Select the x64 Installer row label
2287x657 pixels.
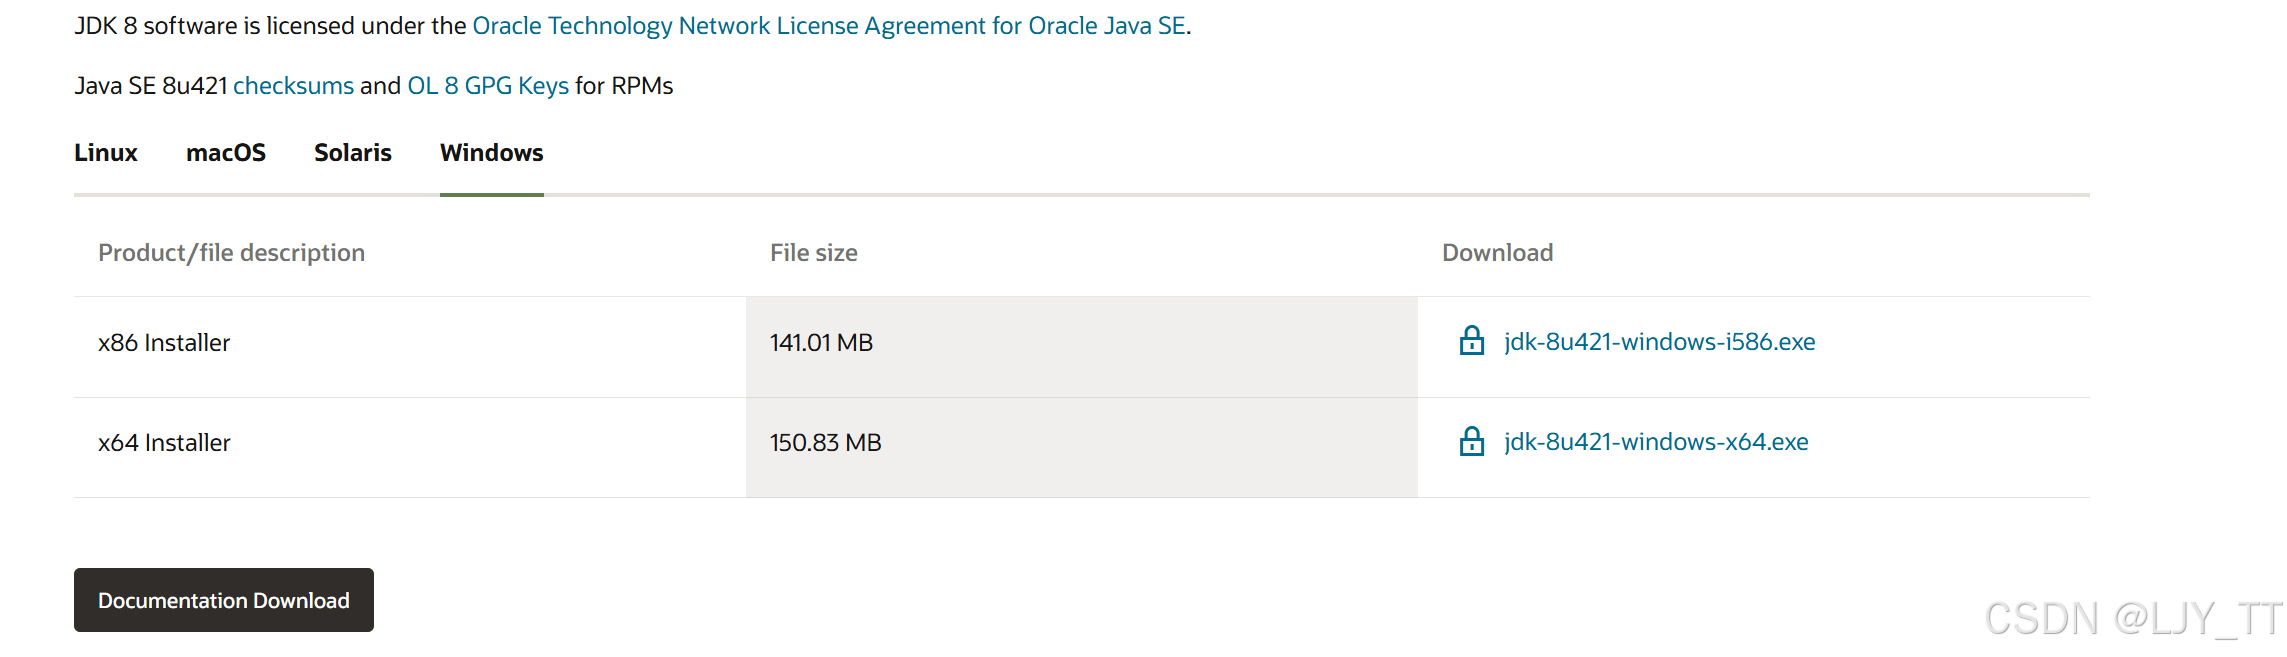pyautogui.click(x=164, y=443)
